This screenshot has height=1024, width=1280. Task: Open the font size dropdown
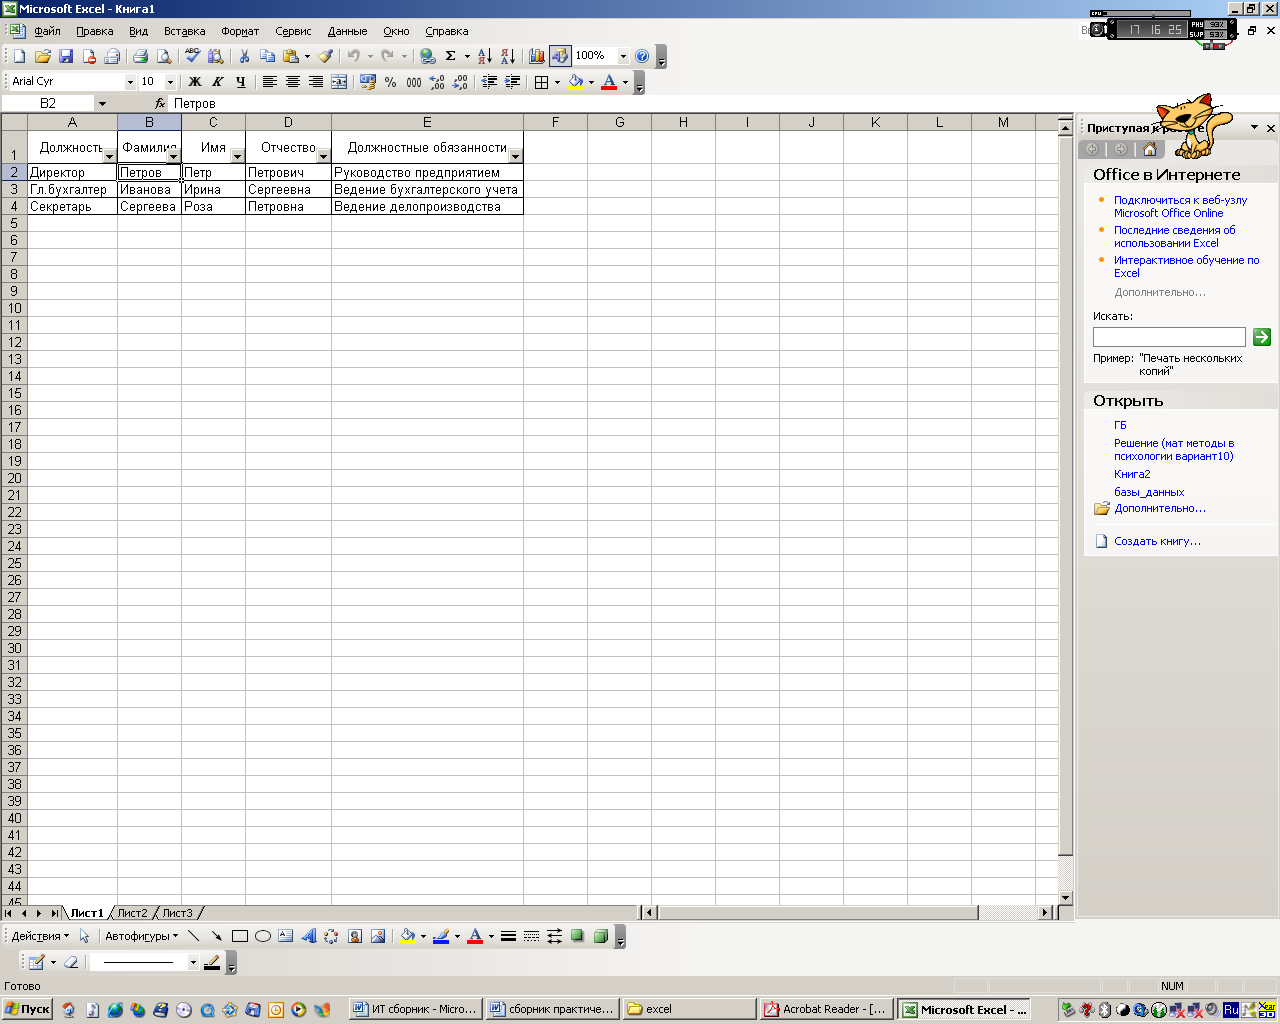coord(170,82)
